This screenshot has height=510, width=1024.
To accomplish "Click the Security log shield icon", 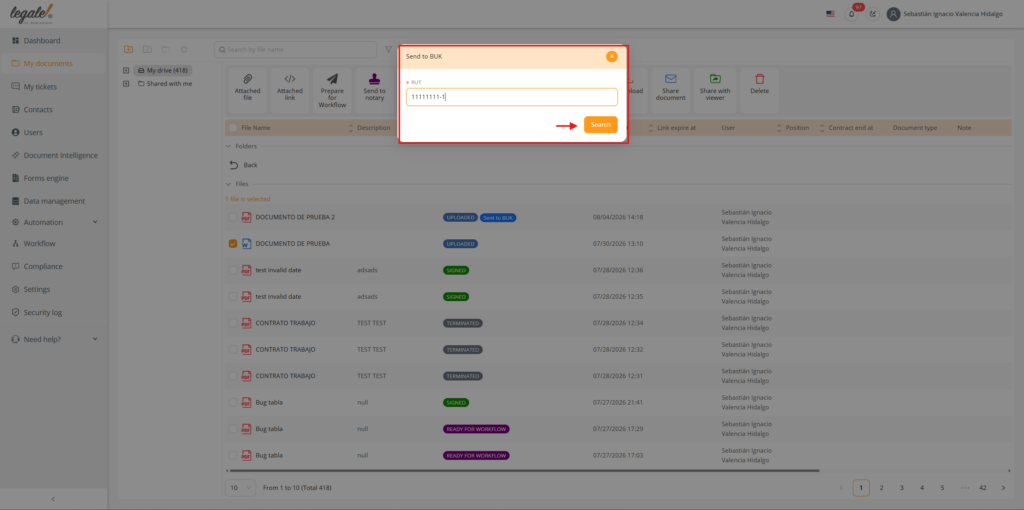I will point(16,312).
